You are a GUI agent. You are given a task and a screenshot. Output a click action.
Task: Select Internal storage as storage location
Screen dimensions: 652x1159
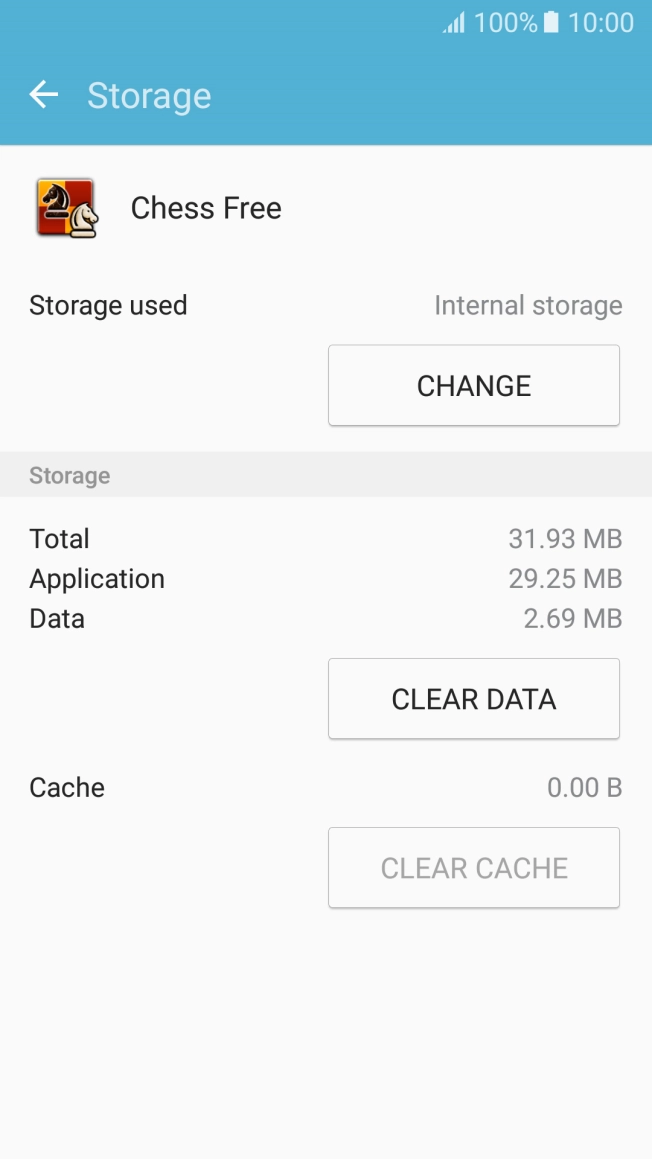528,305
